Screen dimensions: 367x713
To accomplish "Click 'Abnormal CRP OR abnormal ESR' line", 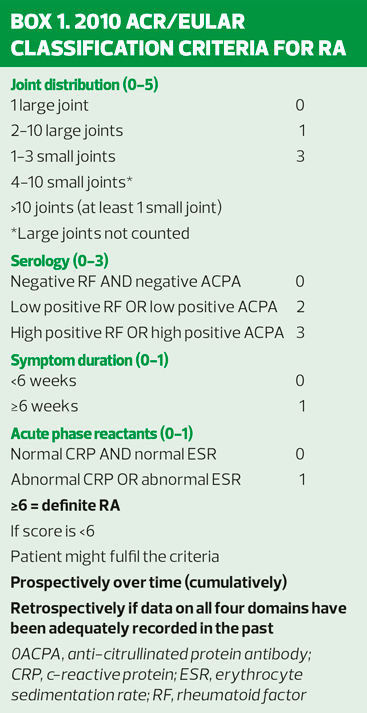I will coord(157,480).
